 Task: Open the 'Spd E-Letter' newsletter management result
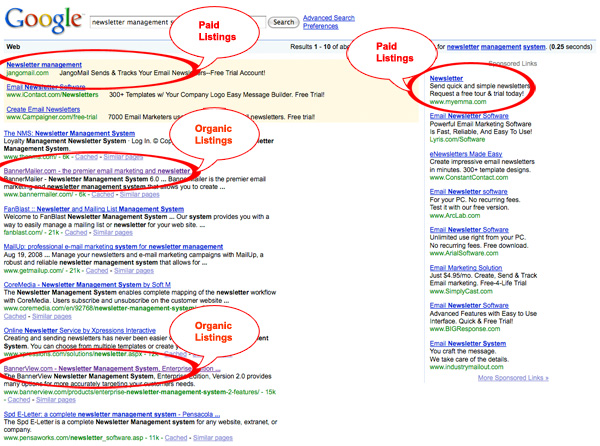112,414
